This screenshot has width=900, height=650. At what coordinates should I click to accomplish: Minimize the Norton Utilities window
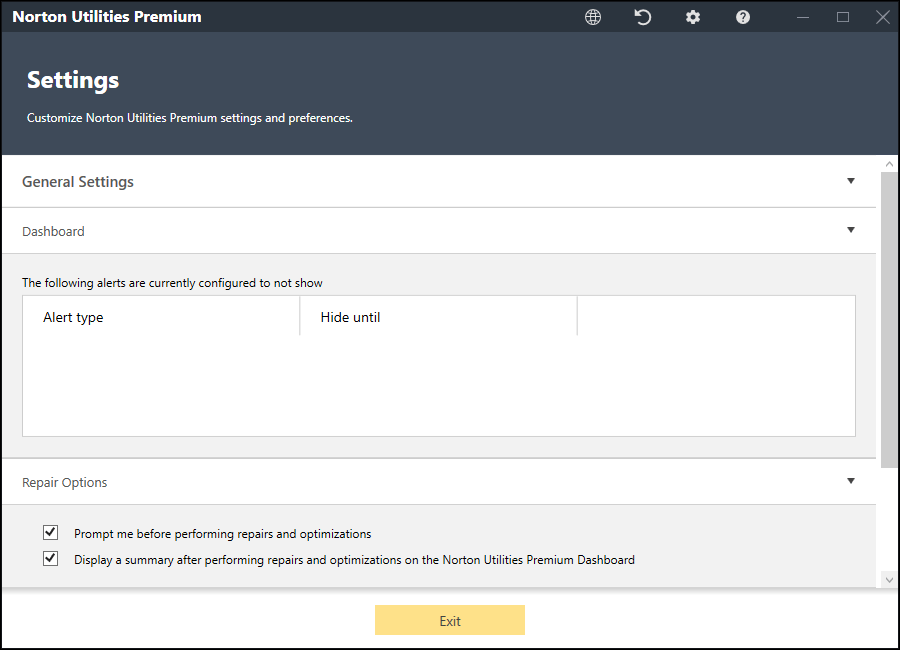(803, 17)
